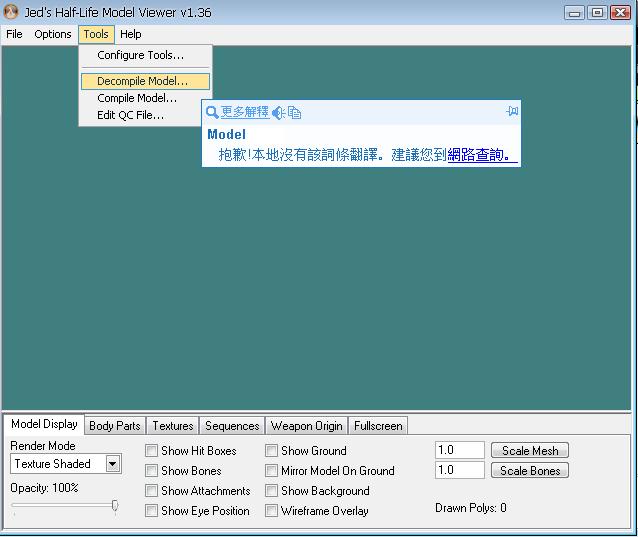Viewport: 638px width, 537px height.
Task: Enable Show Attachments checkbox
Action: [x=151, y=491]
